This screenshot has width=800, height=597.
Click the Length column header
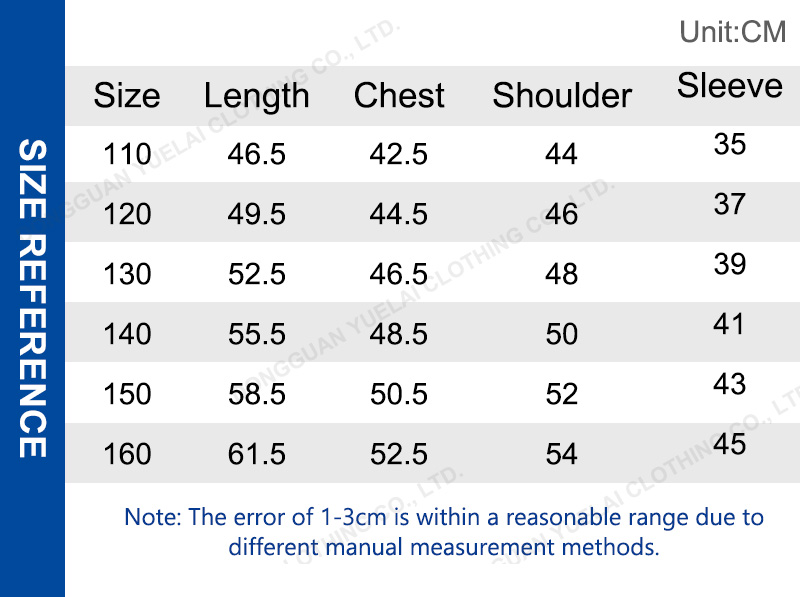[257, 96]
